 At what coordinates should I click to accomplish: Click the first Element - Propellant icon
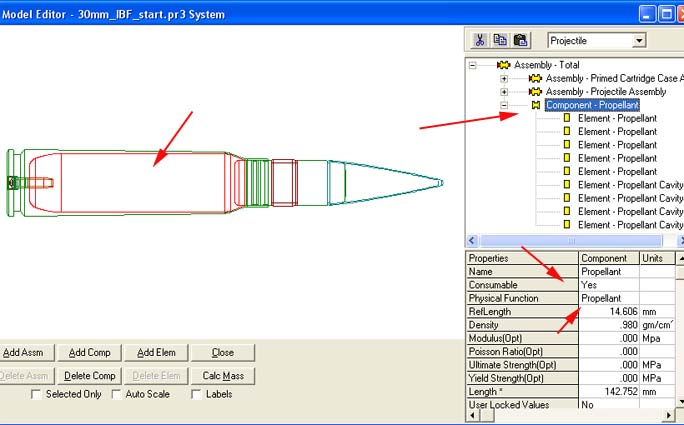[566, 118]
